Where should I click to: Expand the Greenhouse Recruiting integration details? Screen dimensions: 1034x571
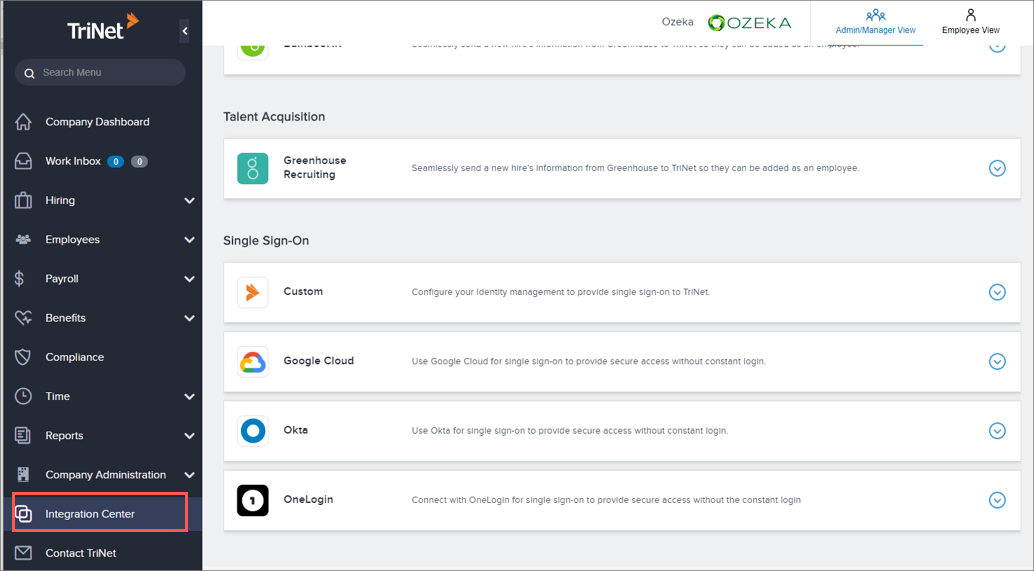[996, 168]
